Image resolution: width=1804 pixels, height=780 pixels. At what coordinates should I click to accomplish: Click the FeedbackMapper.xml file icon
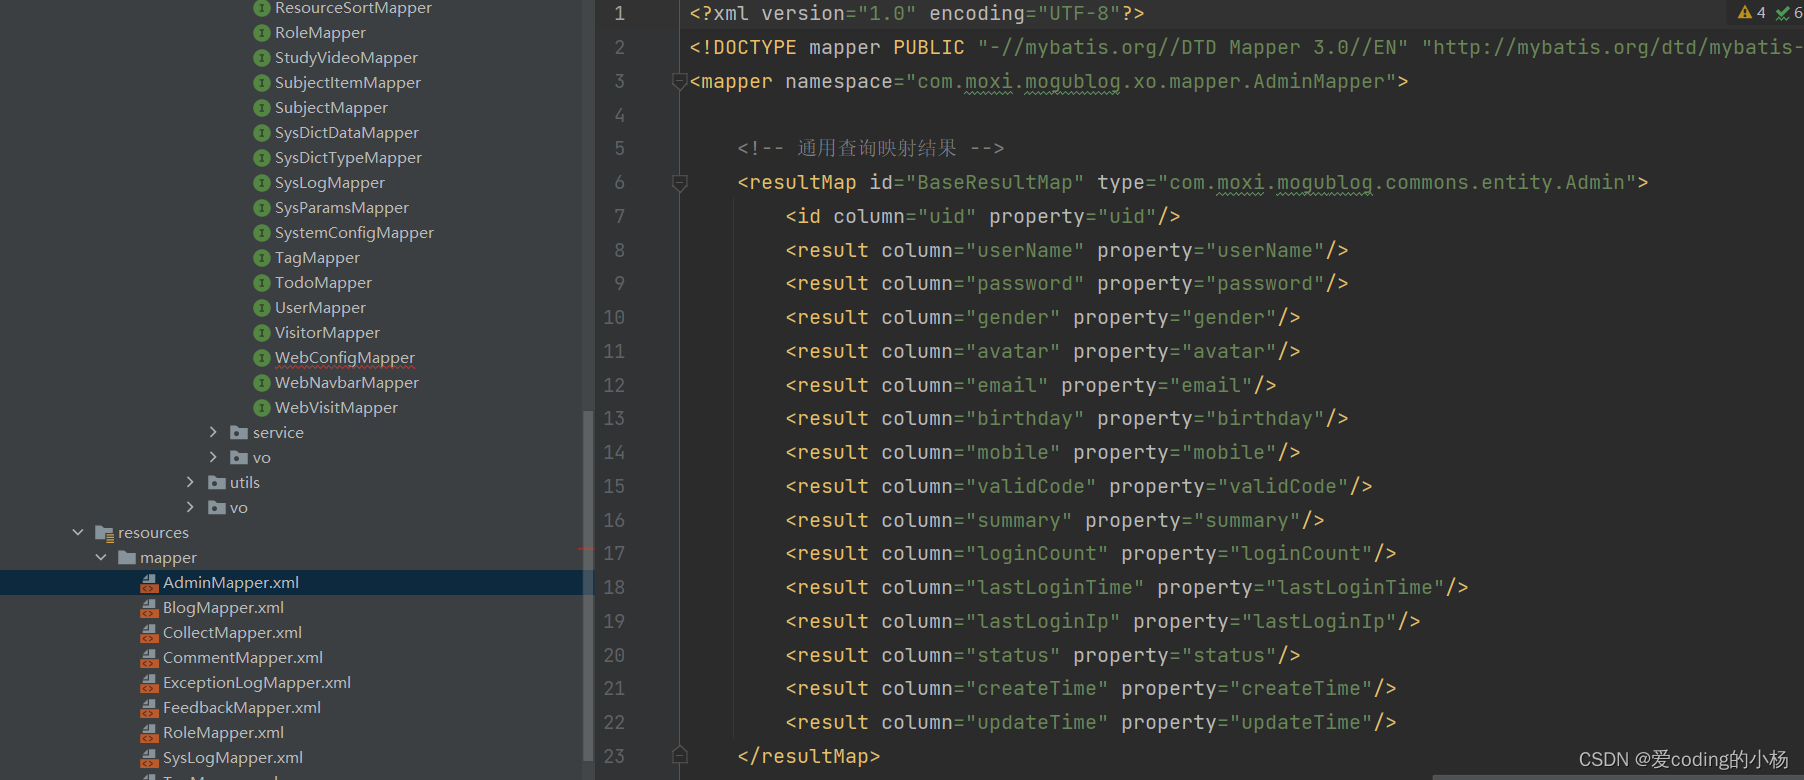pyautogui.click(x=149, y=708)
